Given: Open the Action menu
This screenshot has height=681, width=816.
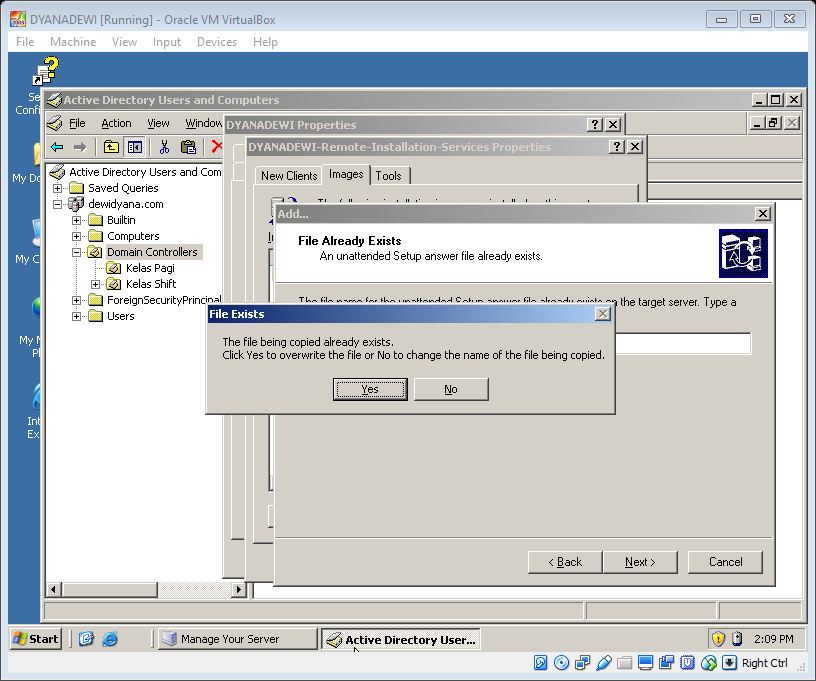Looking at the screenshot, I should click(x=116, y=123).
